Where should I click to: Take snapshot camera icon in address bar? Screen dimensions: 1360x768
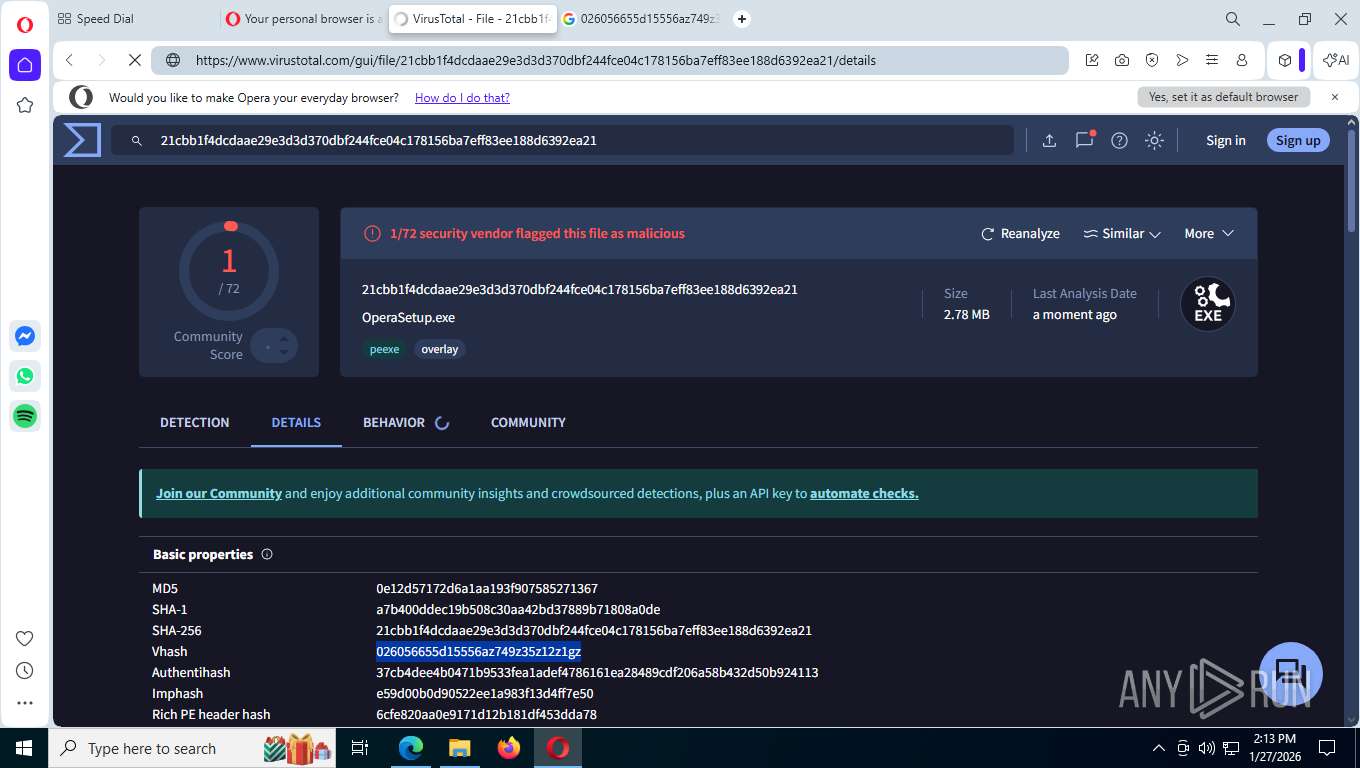(x=1122, y=60)
